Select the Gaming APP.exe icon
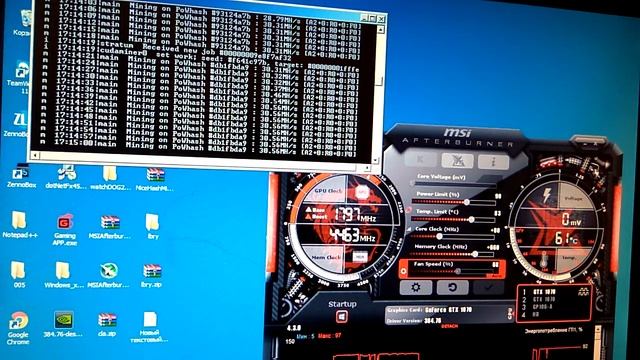Screen dimensions: 640x360 tap(64, 229)
